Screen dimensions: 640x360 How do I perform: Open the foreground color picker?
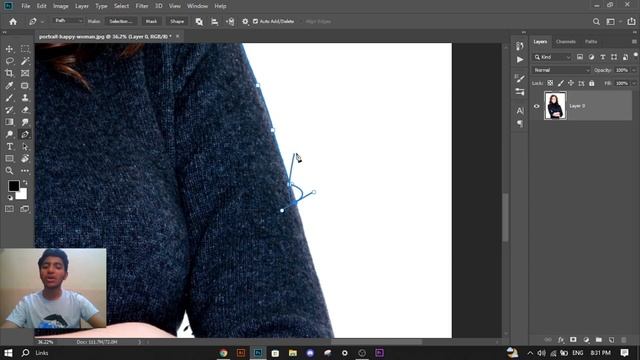(13, 186)
